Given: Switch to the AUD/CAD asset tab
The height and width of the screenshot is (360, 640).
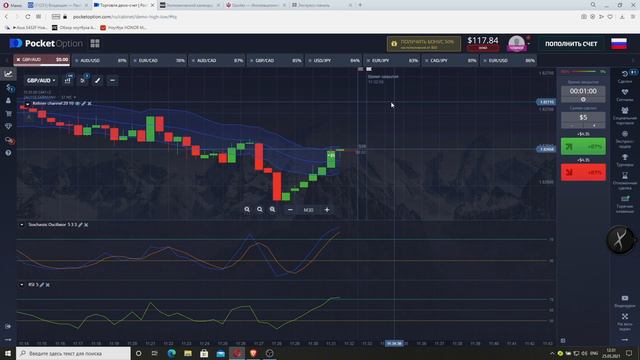Looking at the screenshot, I should (217, 60).
